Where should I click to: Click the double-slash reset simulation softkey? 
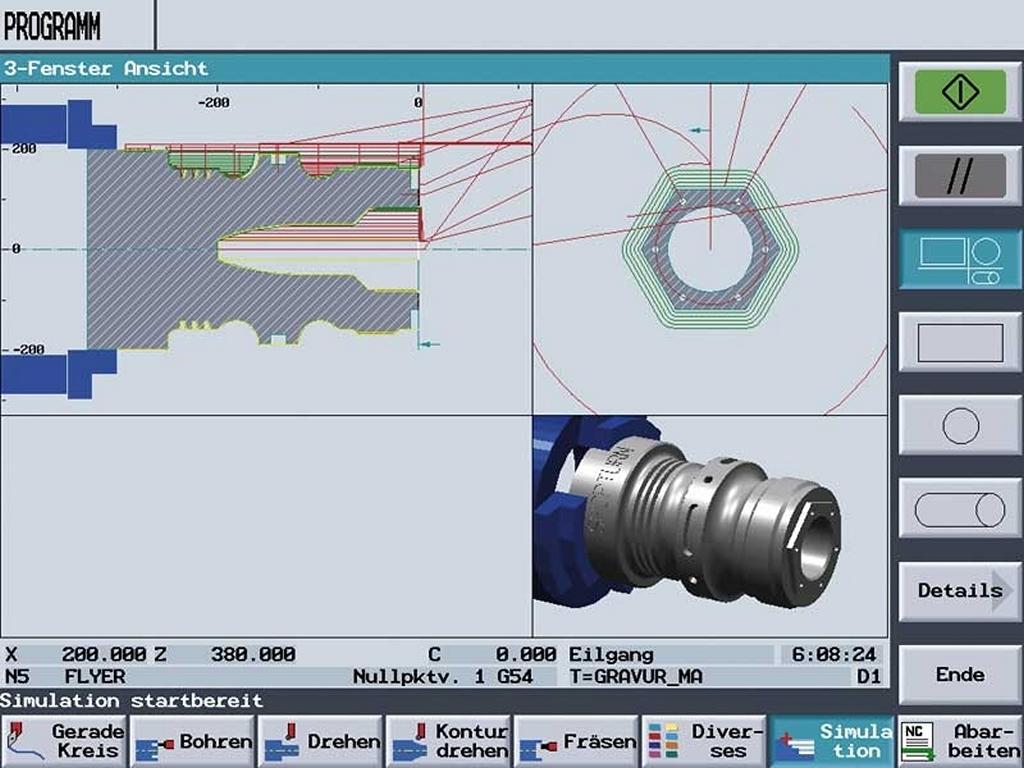tap(960, 176)
